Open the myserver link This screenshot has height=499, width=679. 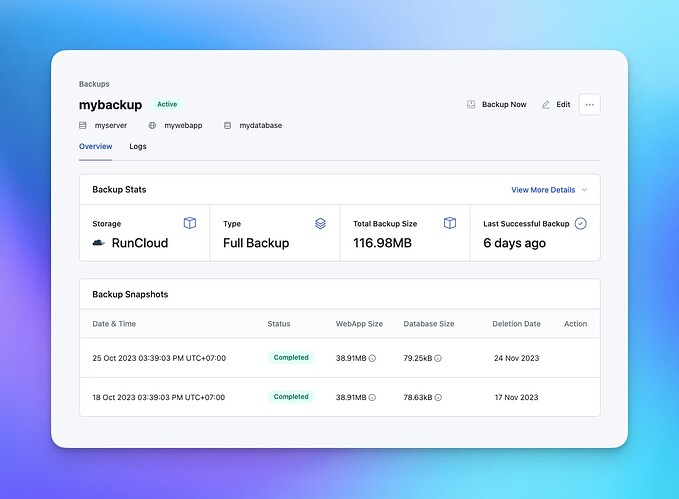111,125
